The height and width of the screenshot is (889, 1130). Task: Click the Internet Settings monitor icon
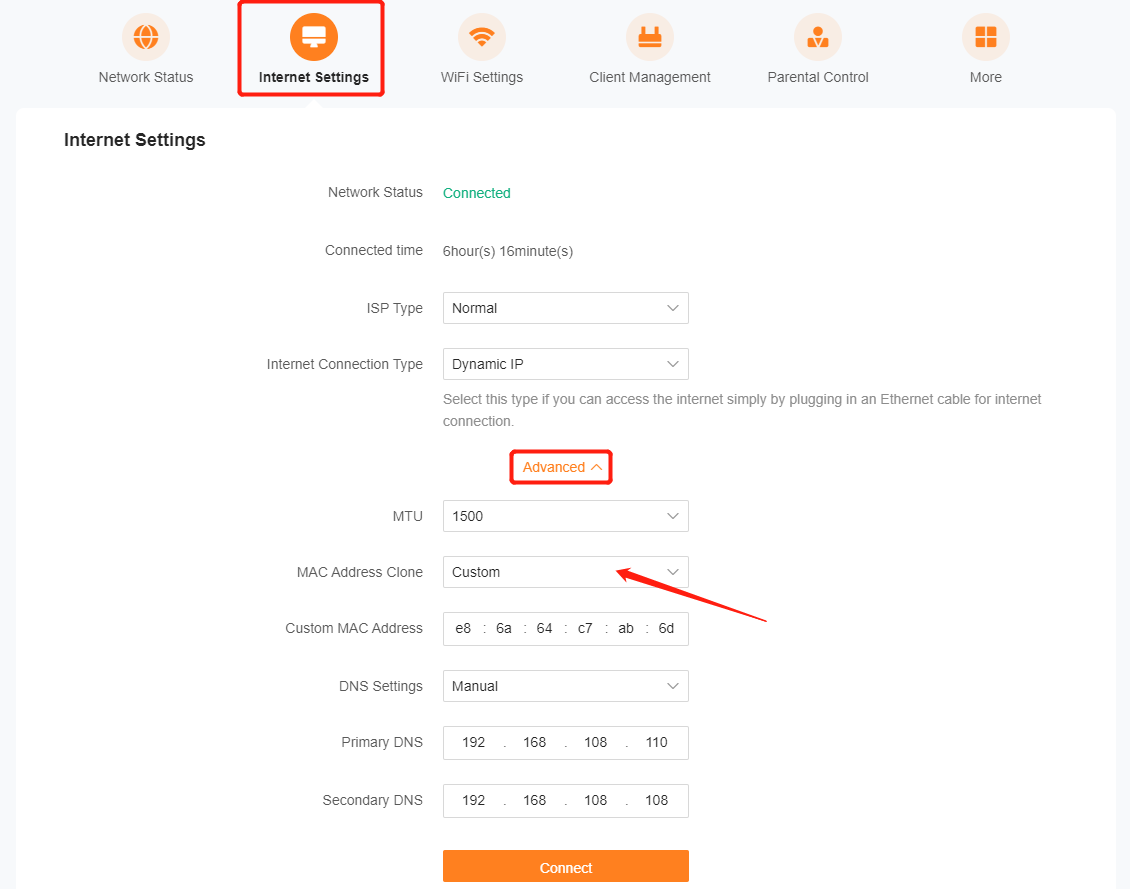pos(314,38)
